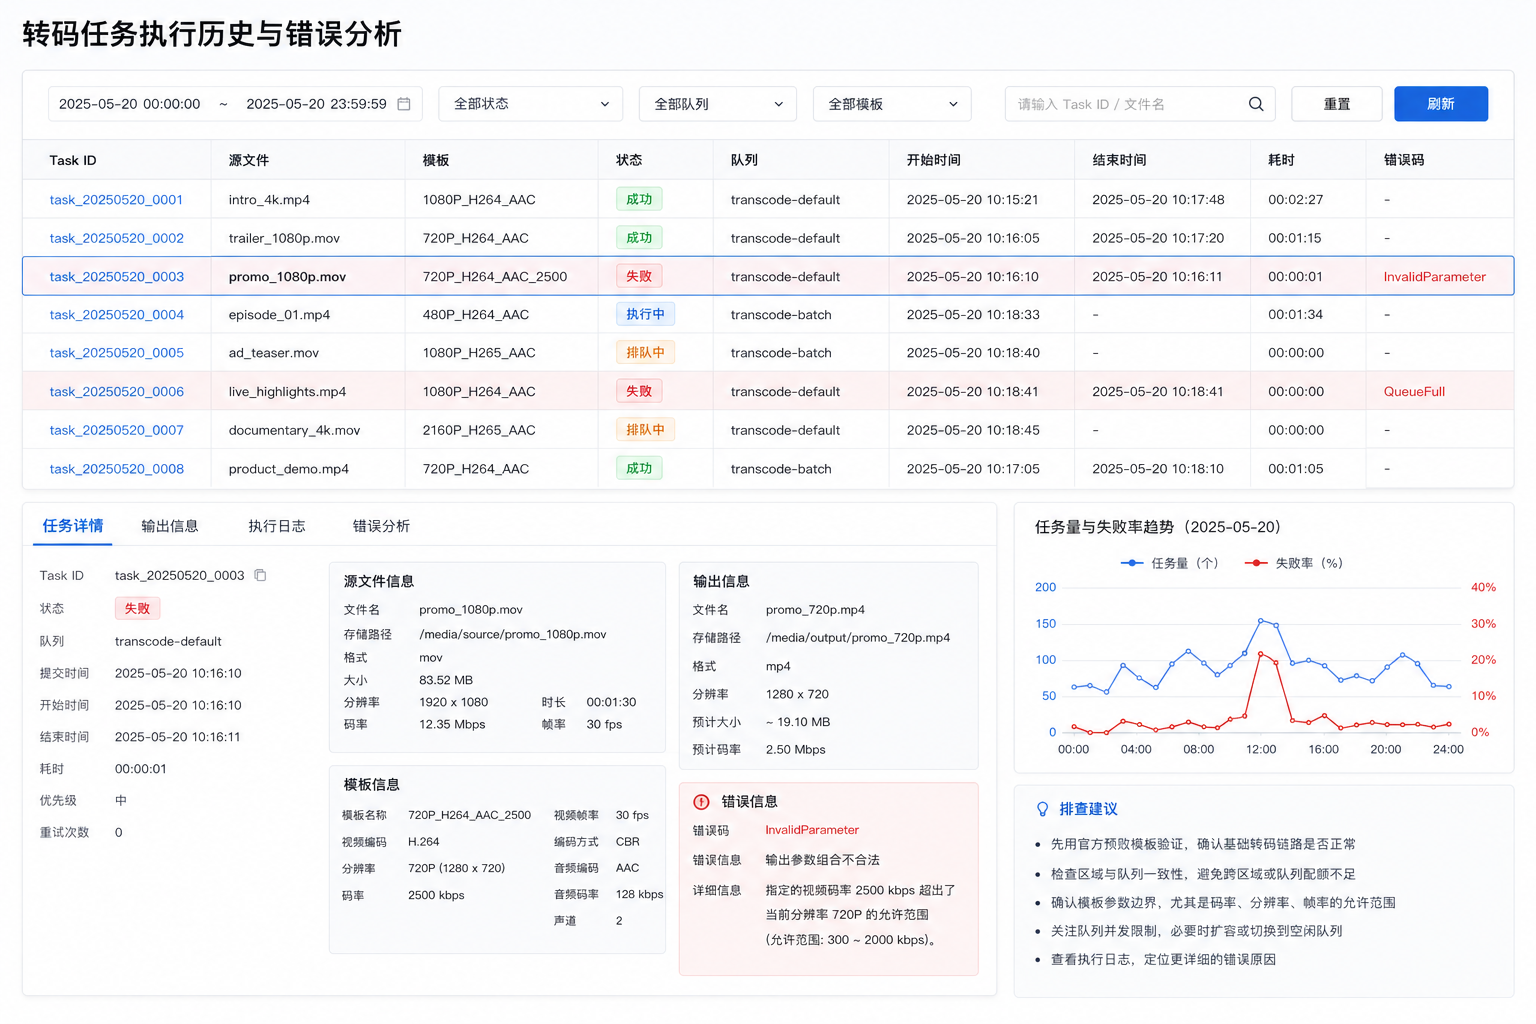Viewport: 1536px width, 1024px height.
Task: Open link task_20250520_0003 in table
Action: (x=117, y=277)
